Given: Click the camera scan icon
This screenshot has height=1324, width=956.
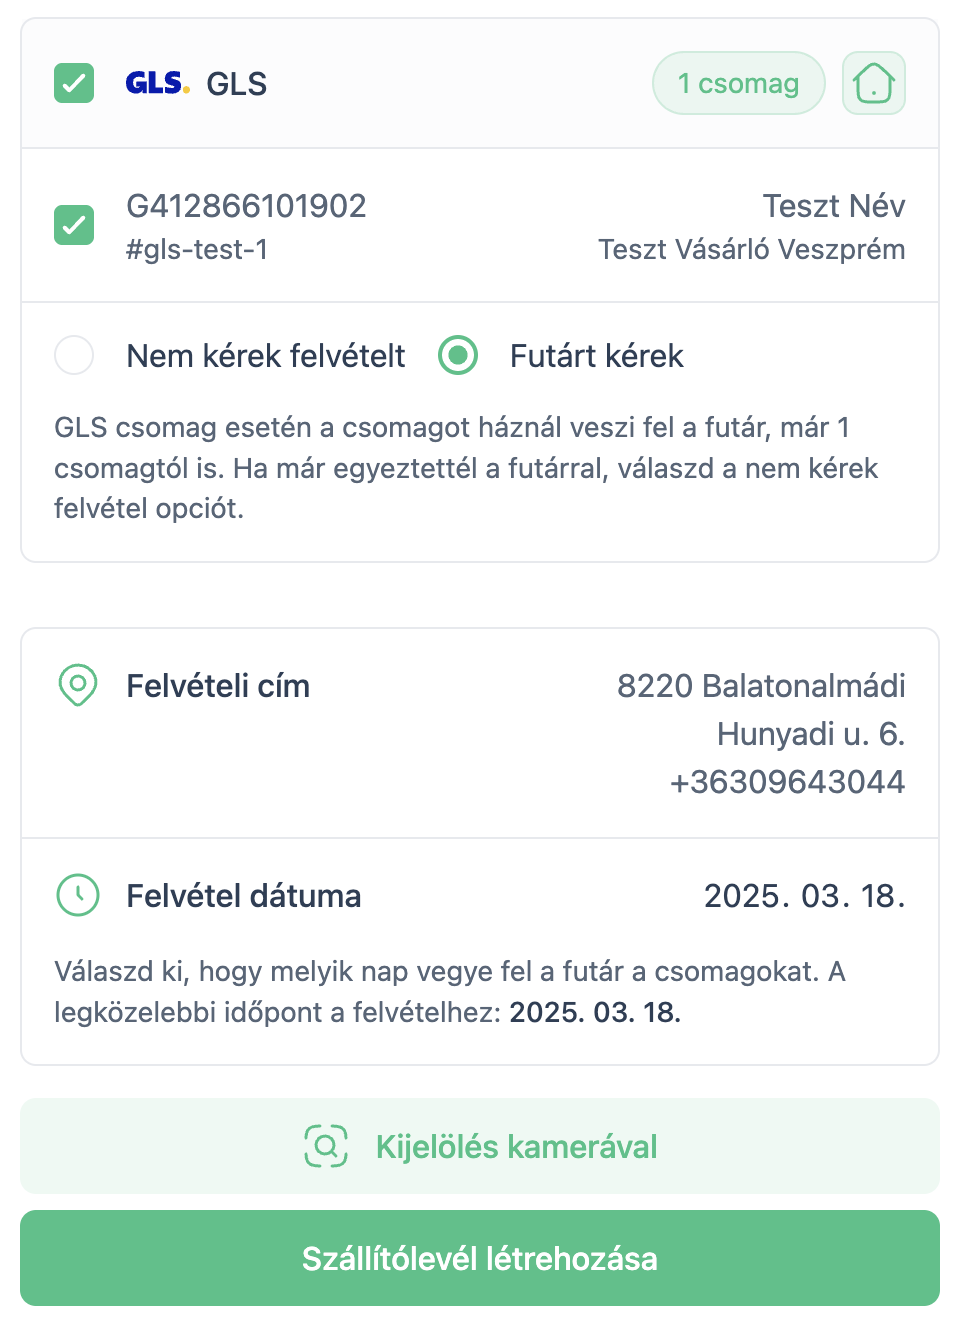Looking at the screenshot, I should click(x=326, y=1146).
